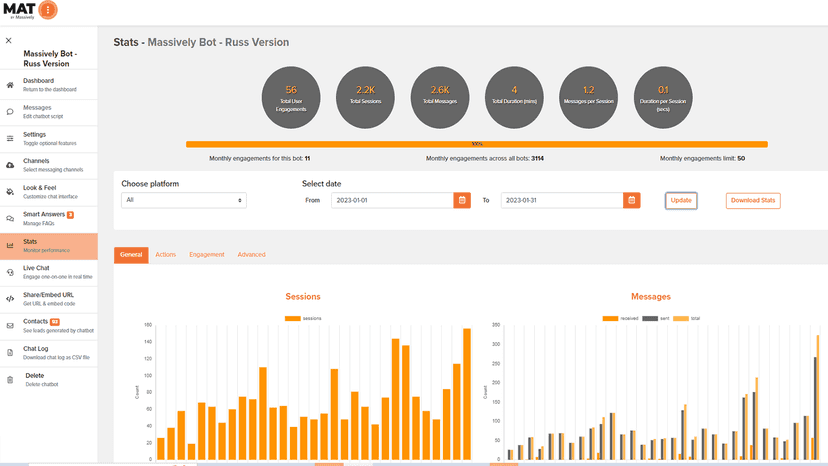The width and height of the screenshot is (828, 466).
Task: Open Chat Log CSV download page
Action: tap(49, 352)
